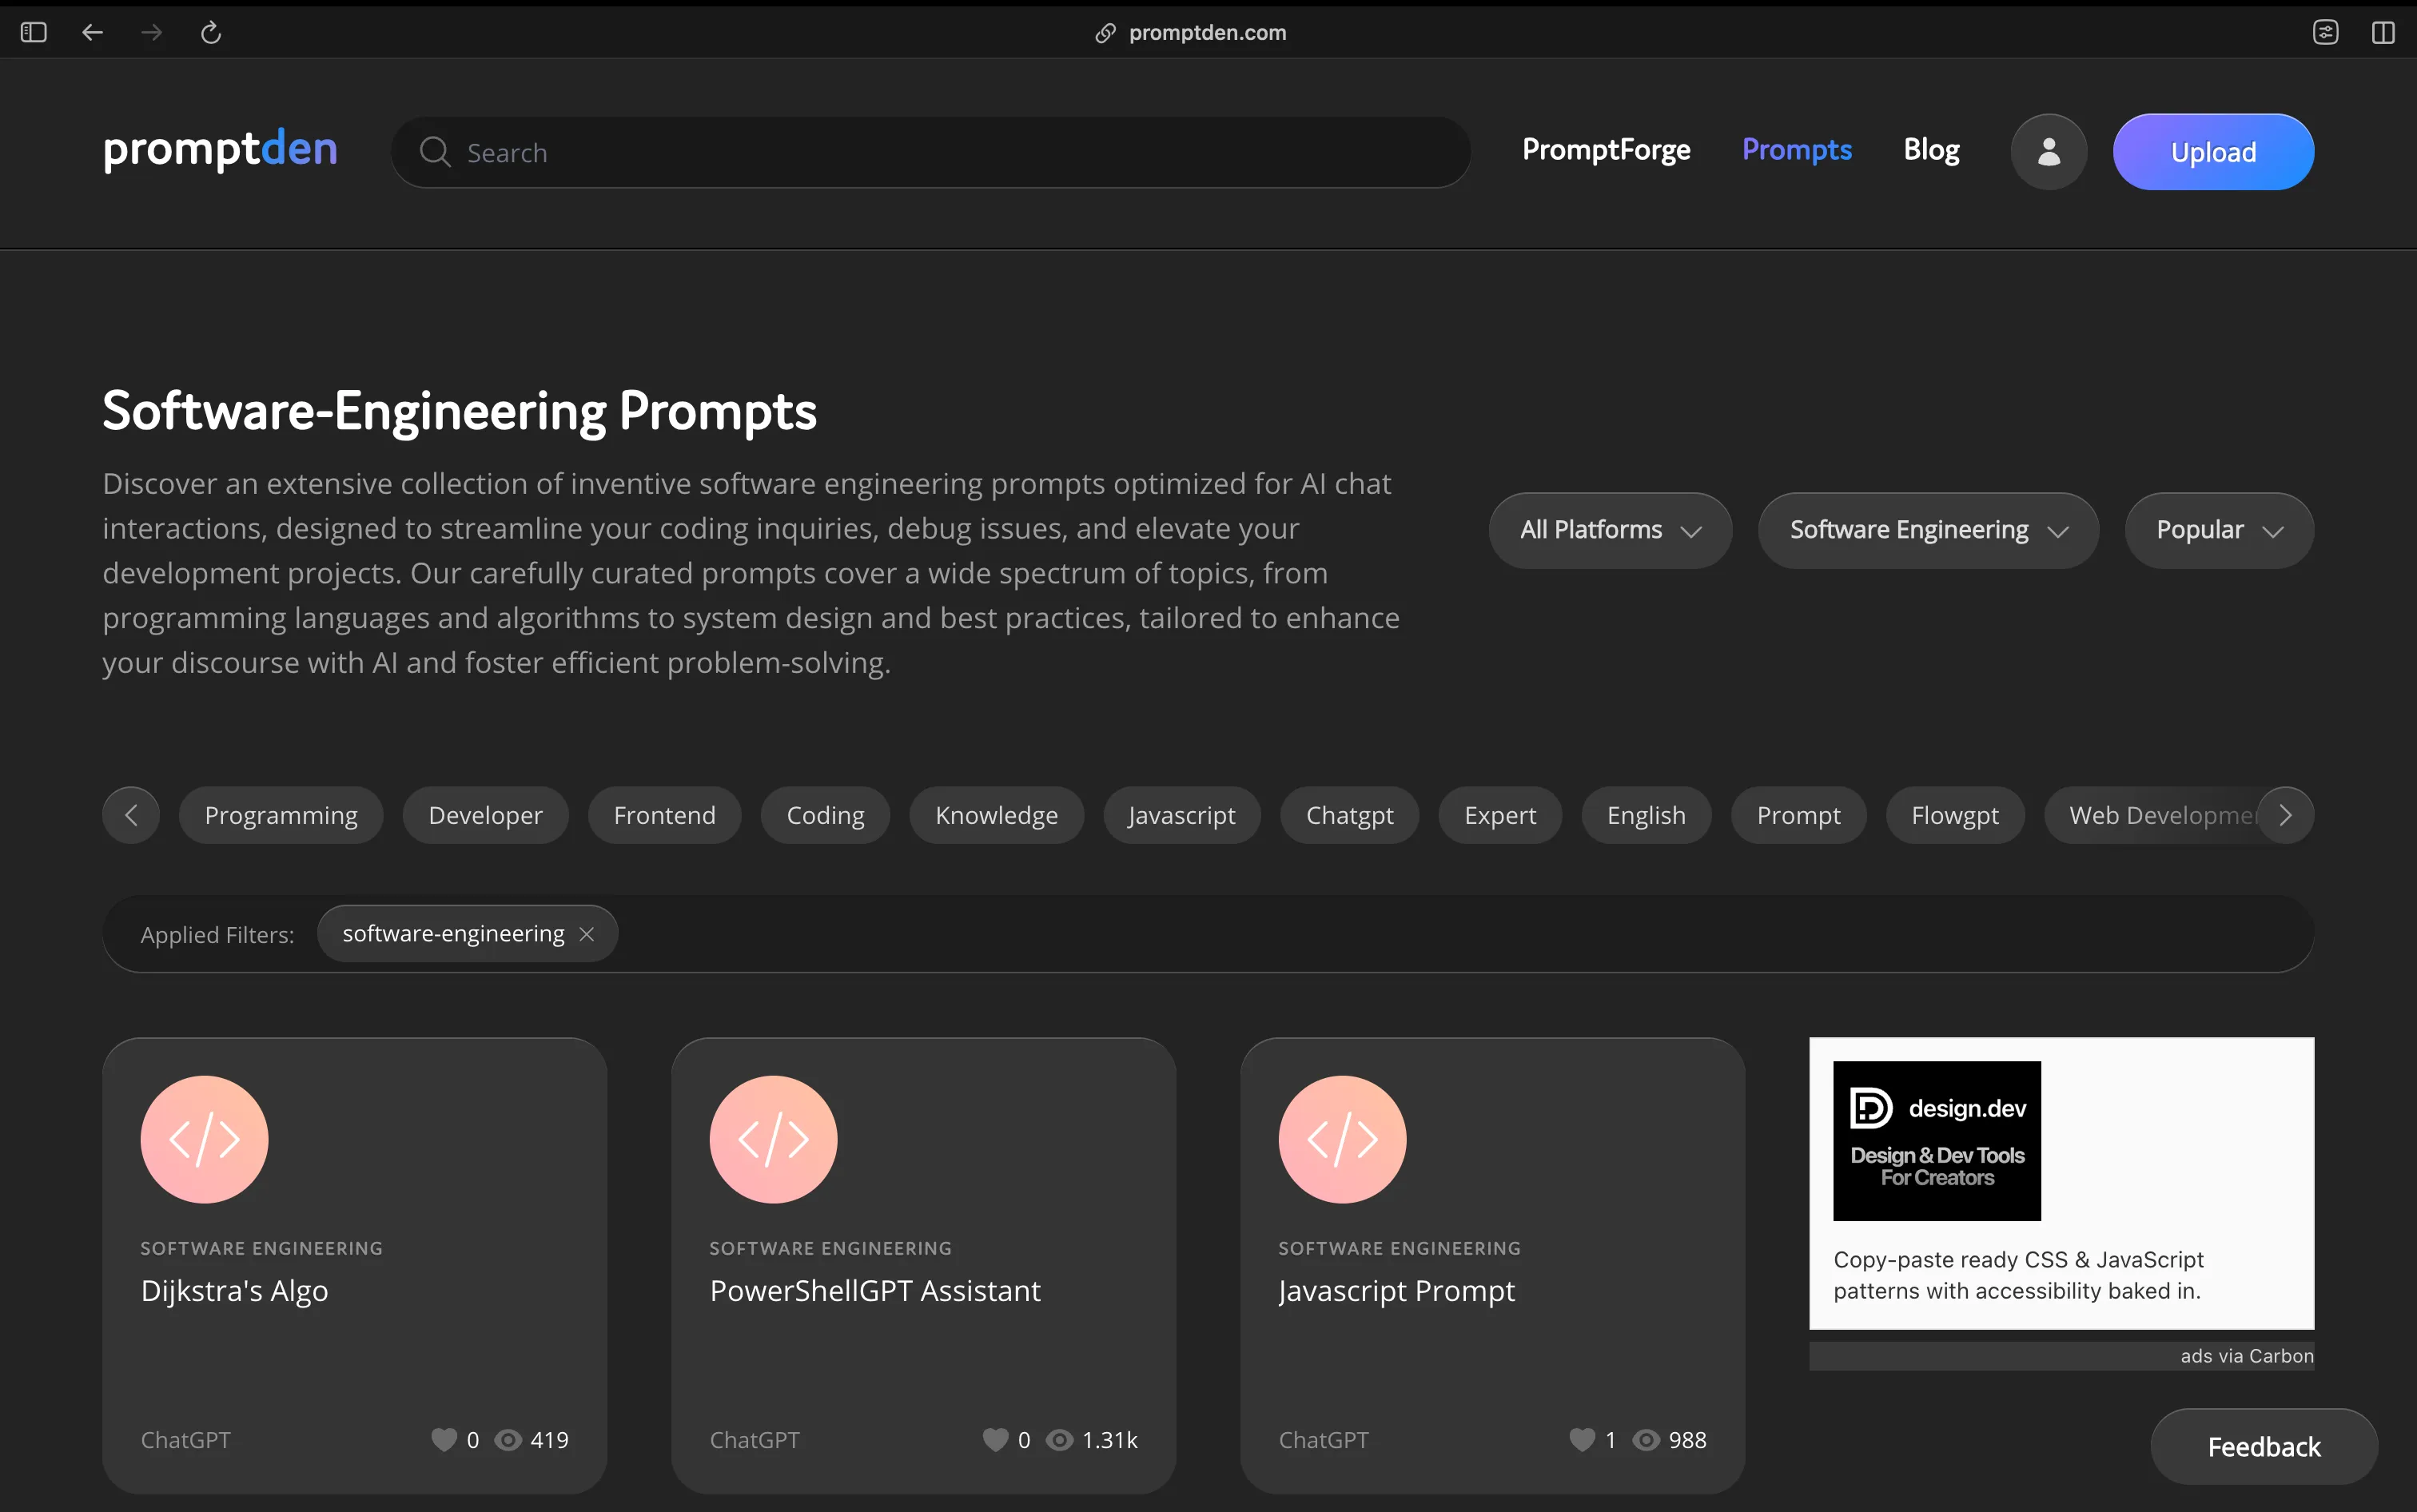
Task: Select the Web Development tag
Action: pos(2150,815)
